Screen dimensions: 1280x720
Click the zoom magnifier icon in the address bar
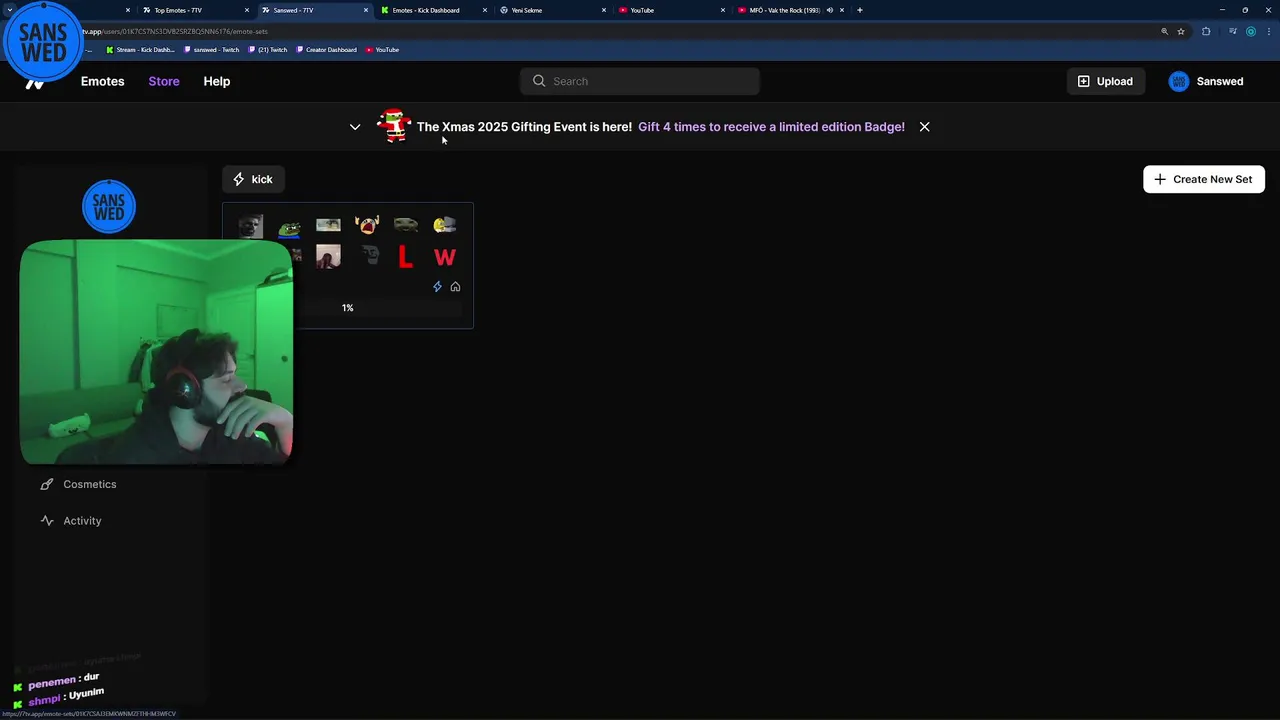coord(1164,31)
